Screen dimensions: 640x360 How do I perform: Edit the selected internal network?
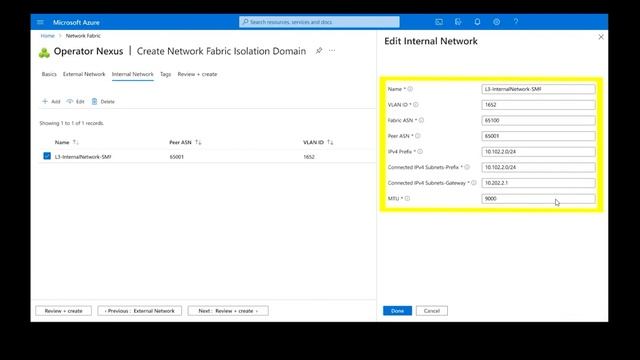pyautogui.click(x=75, y=101)
